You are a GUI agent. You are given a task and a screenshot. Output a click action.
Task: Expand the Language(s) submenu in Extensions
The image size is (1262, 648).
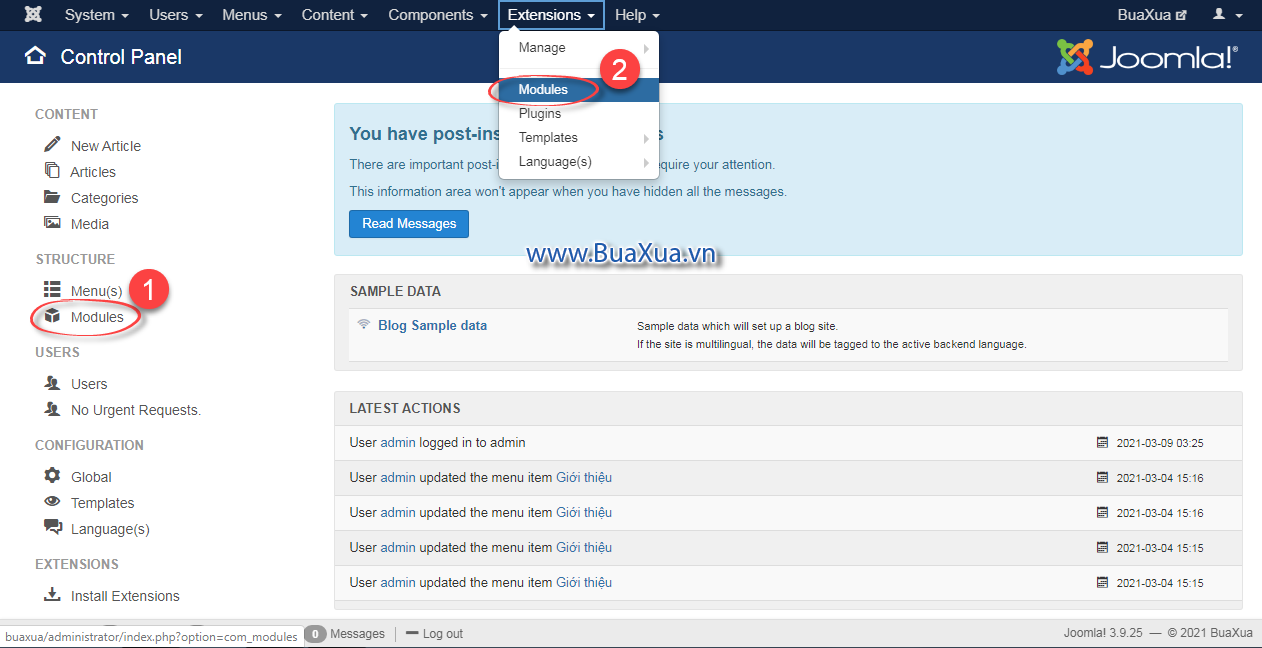pos(579,162)
